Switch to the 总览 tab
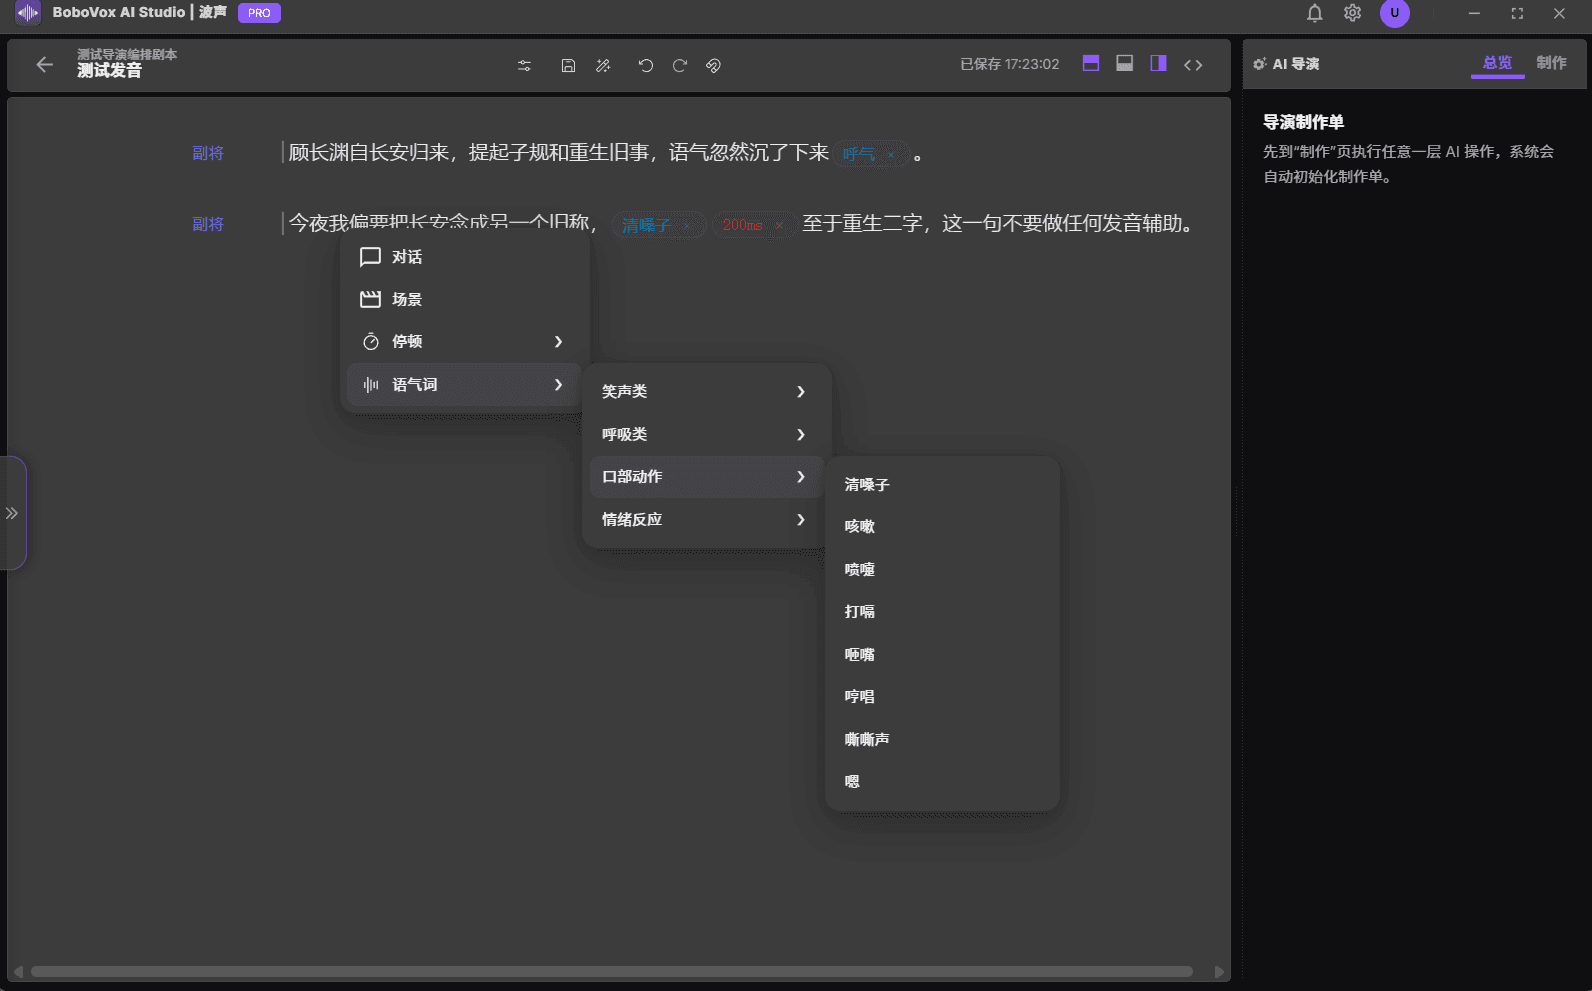Screen dimensions: 1592x991 coord(1497,63)
